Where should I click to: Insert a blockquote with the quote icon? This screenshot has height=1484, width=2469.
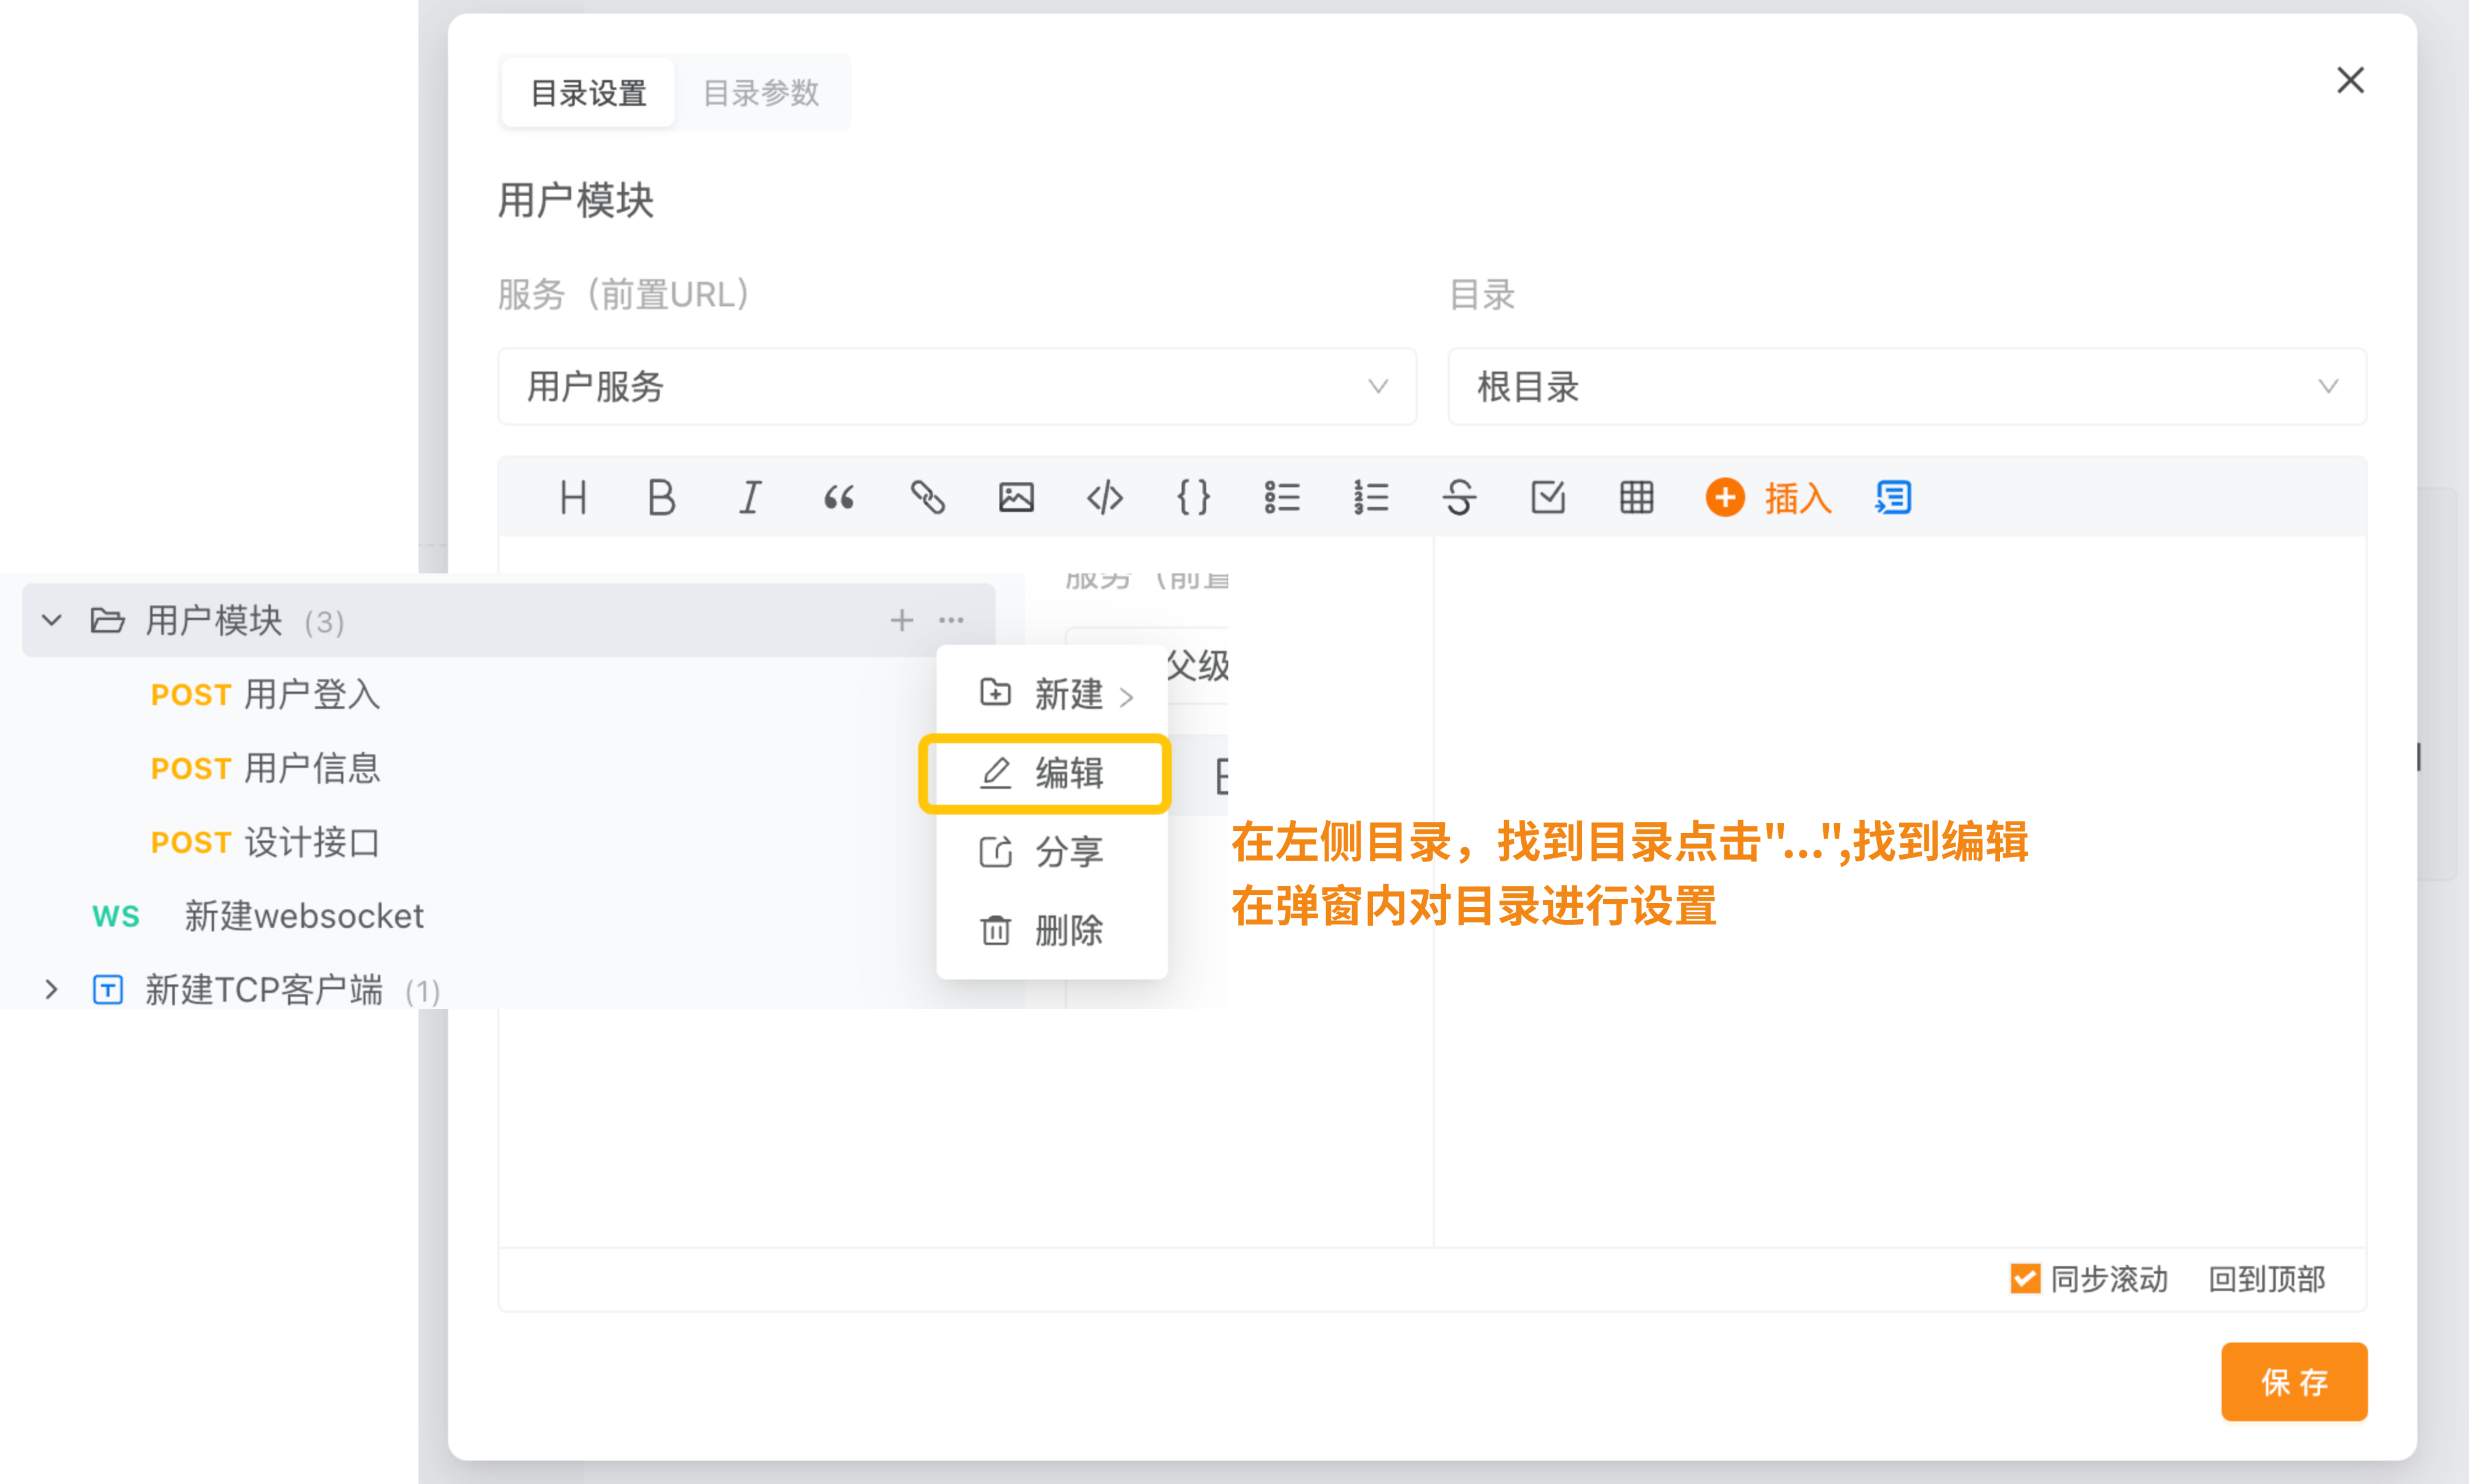coord(839,497)
